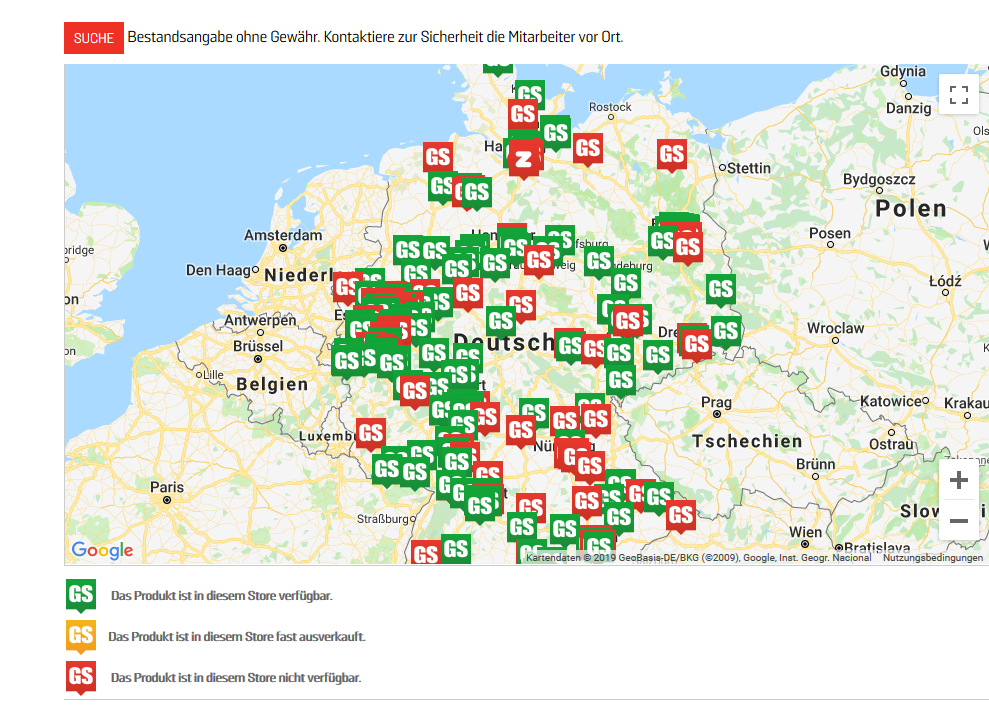Click 'Das Produkt ist in diesem Store verfügbar' text
This screenshot has height=706, width=989.
[x=221, y=595]
